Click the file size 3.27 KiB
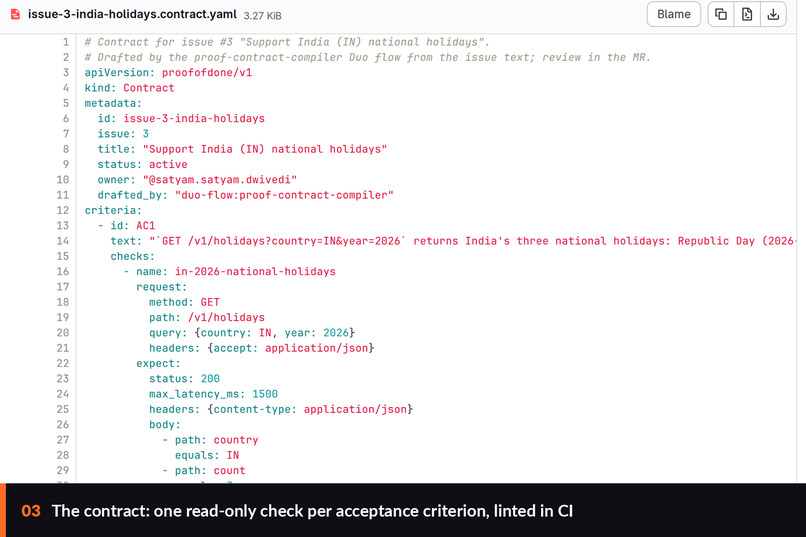Screen dimensions: 806x537 [x=262, y=16]
